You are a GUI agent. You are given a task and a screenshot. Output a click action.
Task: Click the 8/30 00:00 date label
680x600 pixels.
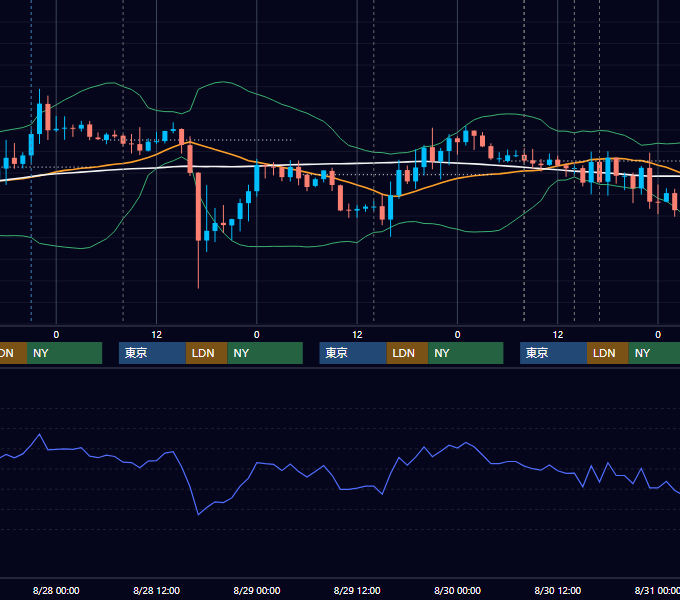coord(458,590)
